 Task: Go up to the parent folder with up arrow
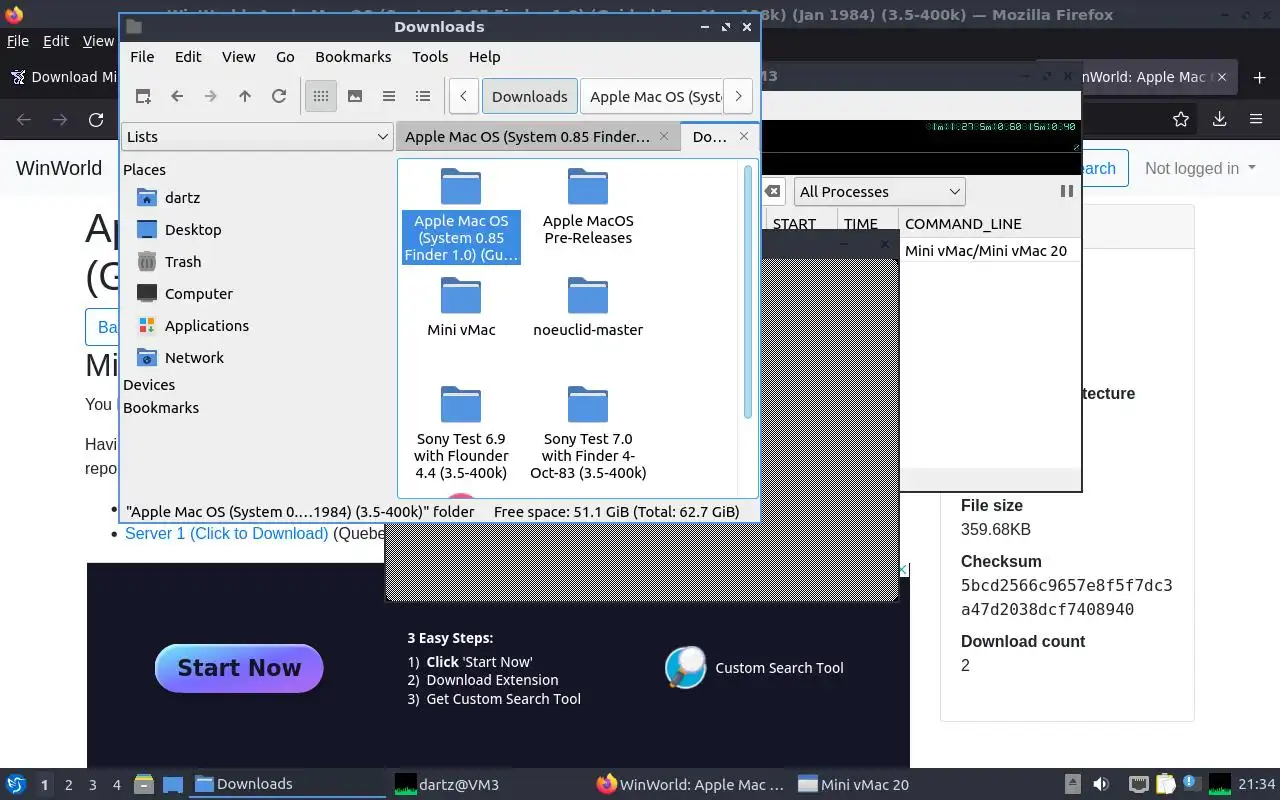245,96
